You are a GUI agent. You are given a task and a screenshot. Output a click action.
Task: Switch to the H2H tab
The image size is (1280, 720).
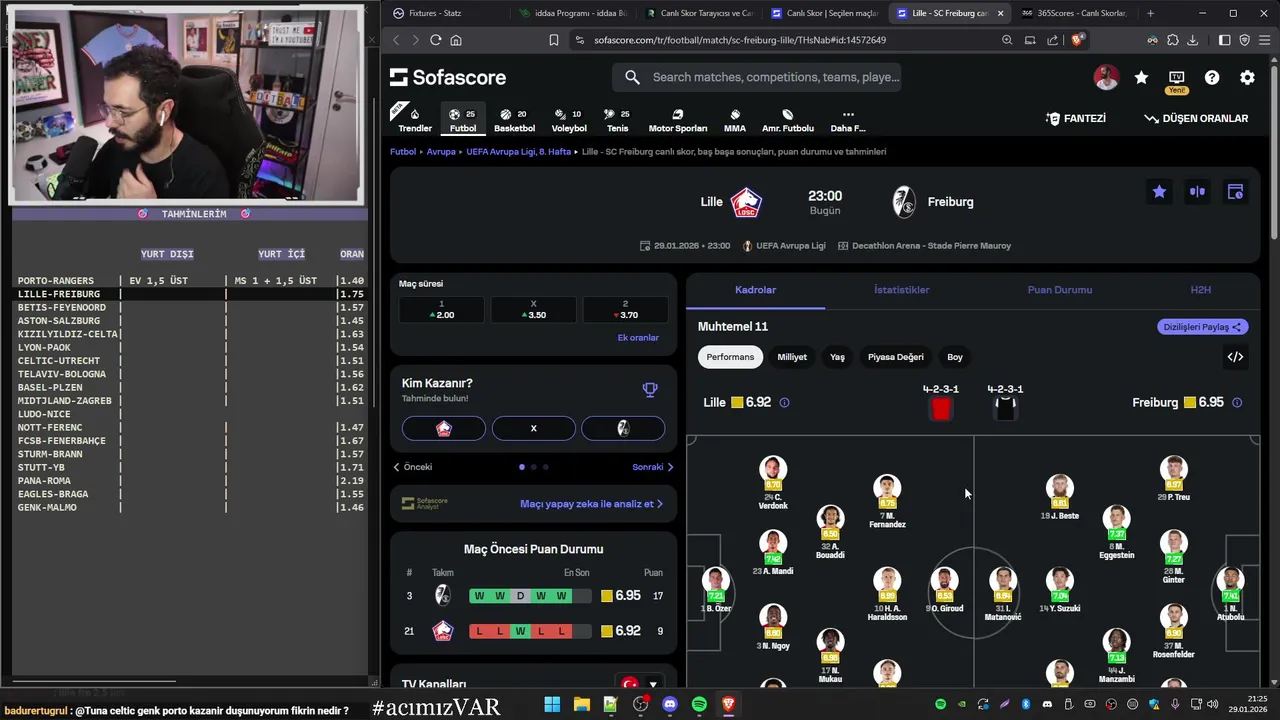[x=1201, y=290]
